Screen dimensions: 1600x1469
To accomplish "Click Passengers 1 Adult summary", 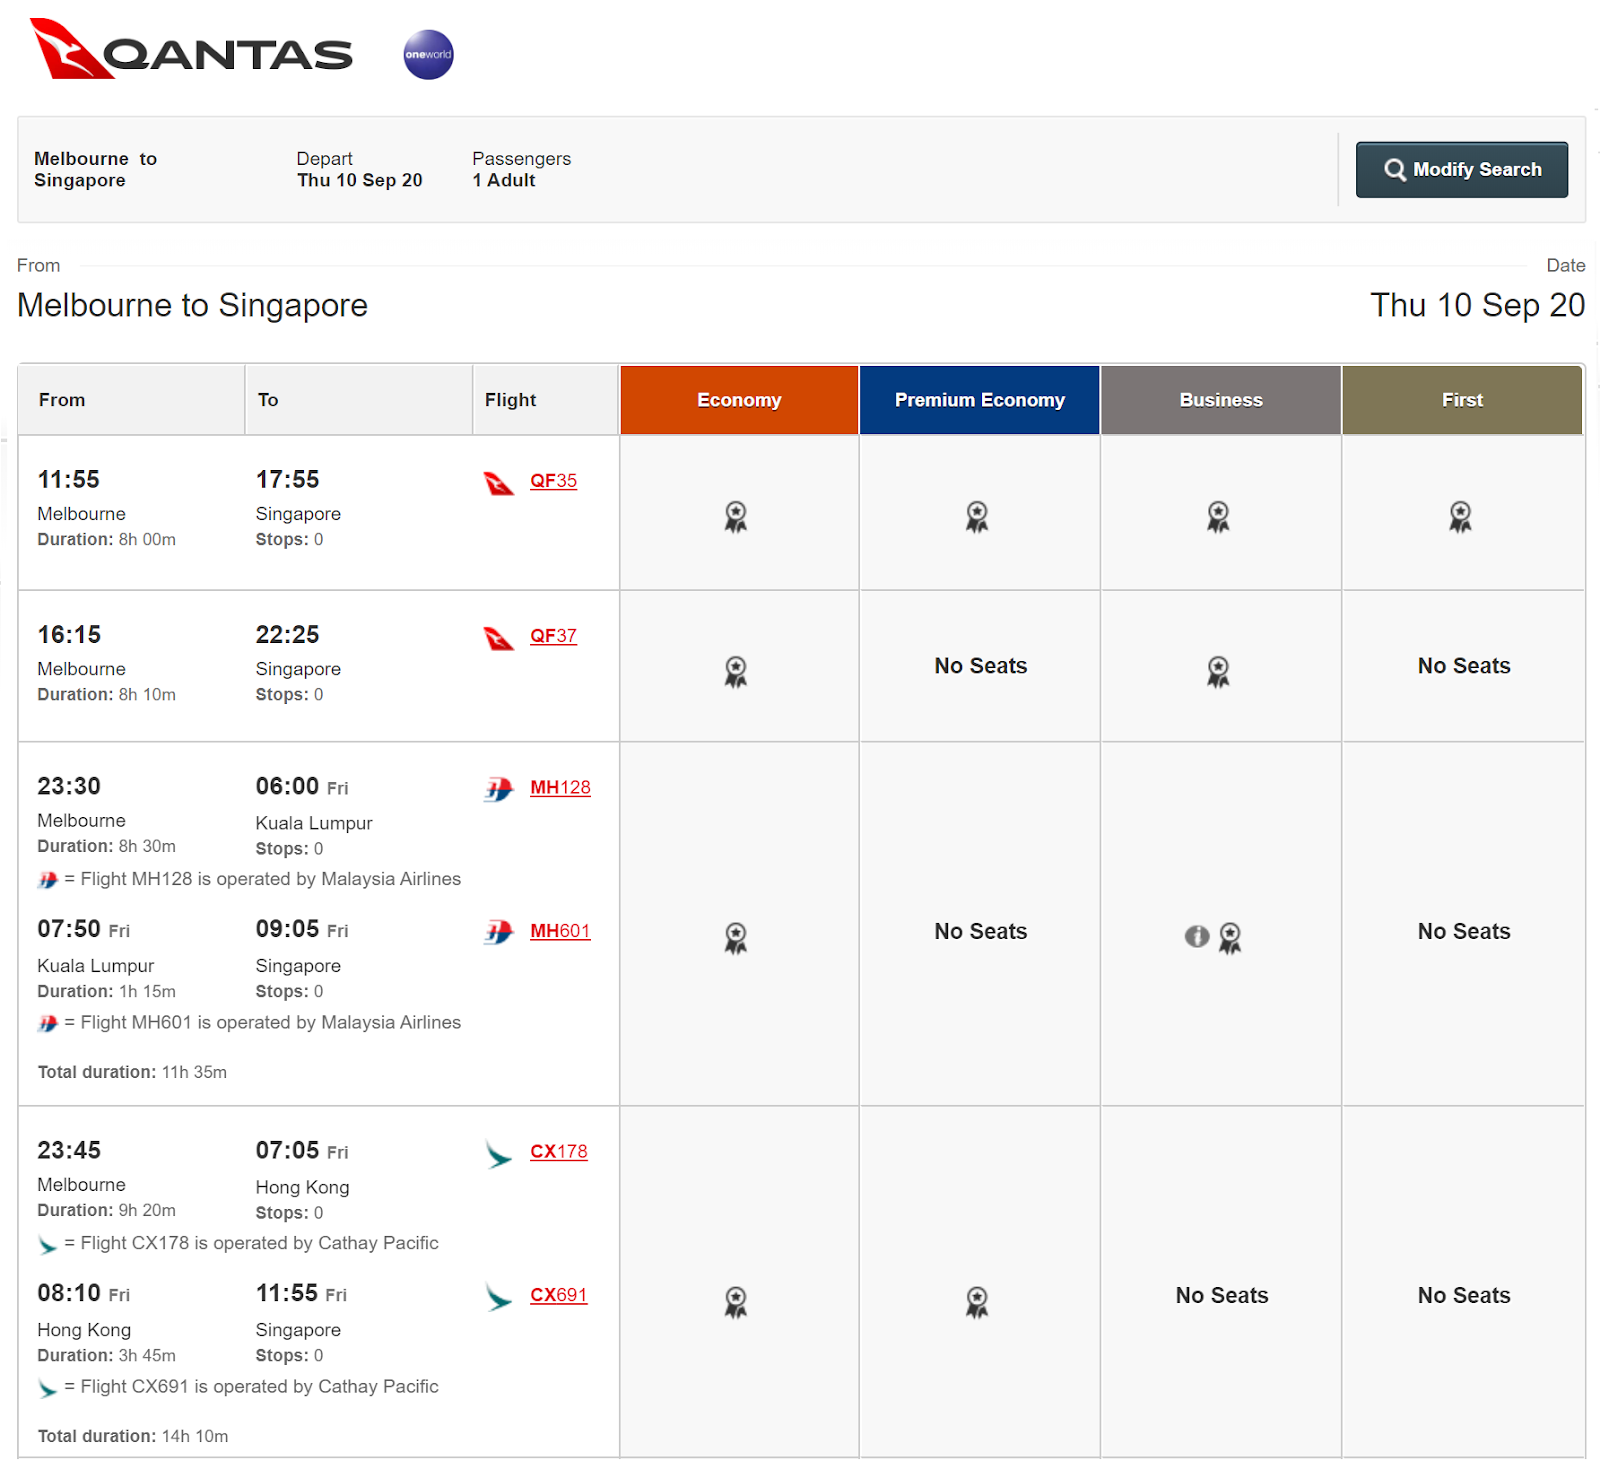I will (521, 169).
